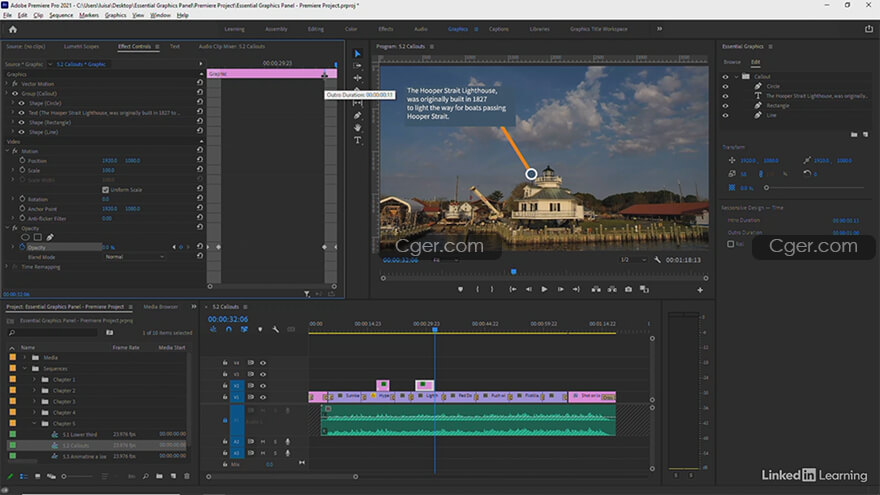Collapse the Motion effect
This screenshot has width=880, height=495.
pos(7,151)
